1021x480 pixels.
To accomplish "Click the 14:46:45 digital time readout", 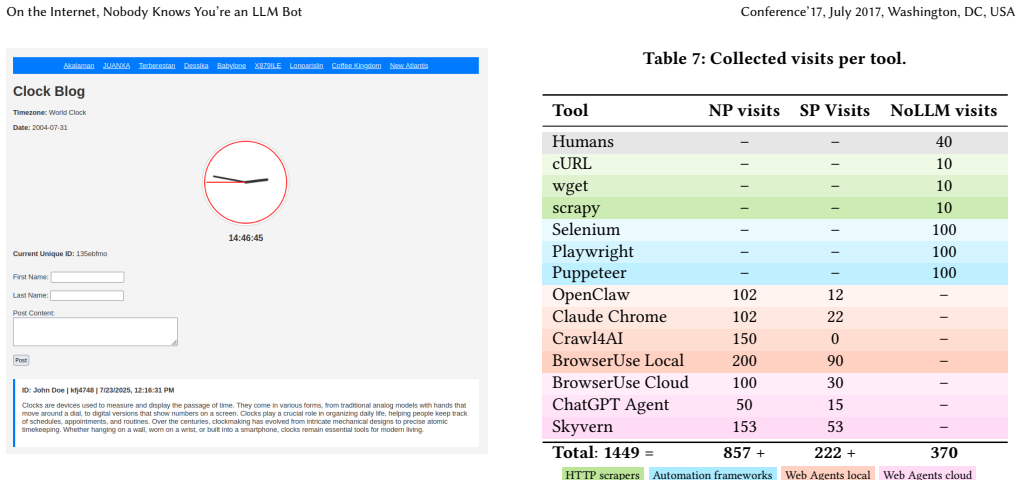I will point(245,238).
